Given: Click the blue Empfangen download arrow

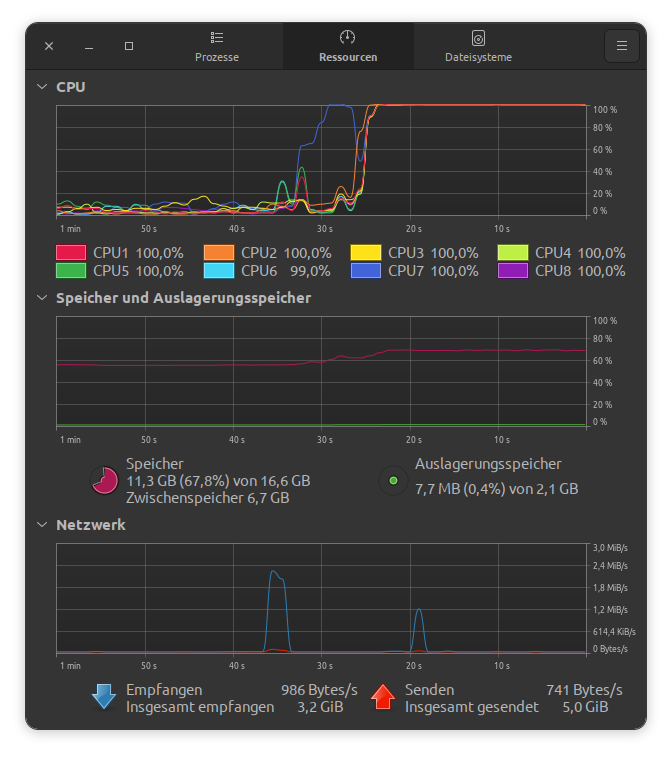Looking at the screenshot, I should pyautogui.click(x=104, y=697).
